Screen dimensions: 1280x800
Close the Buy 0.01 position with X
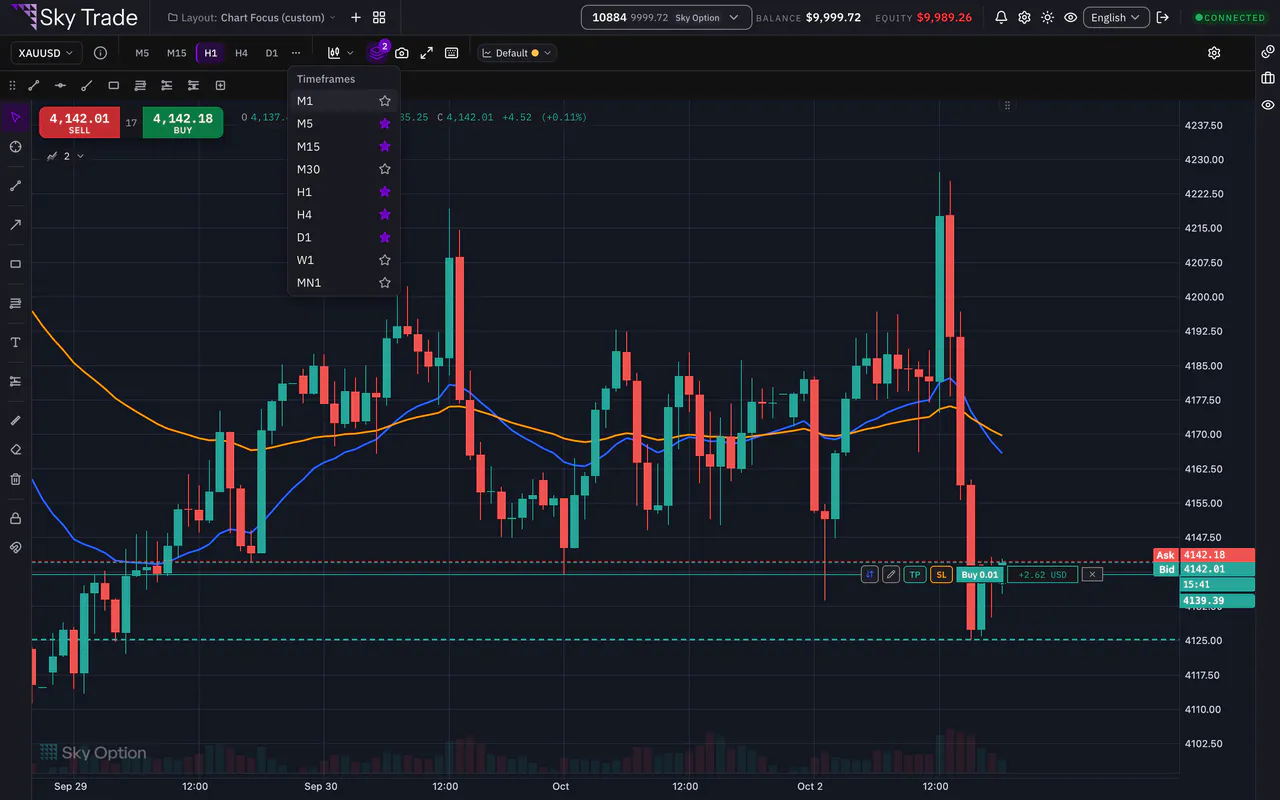coord(1093,575)
